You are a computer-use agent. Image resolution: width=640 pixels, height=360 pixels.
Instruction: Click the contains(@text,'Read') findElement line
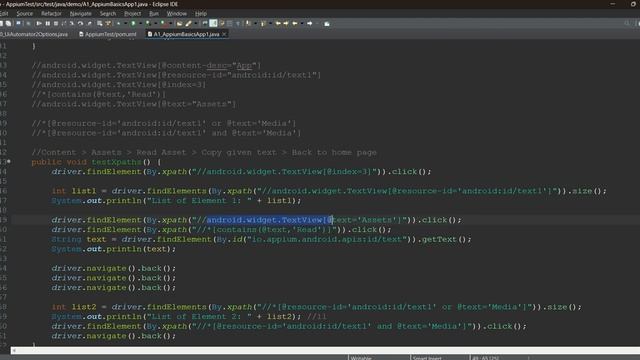(221, 230)
